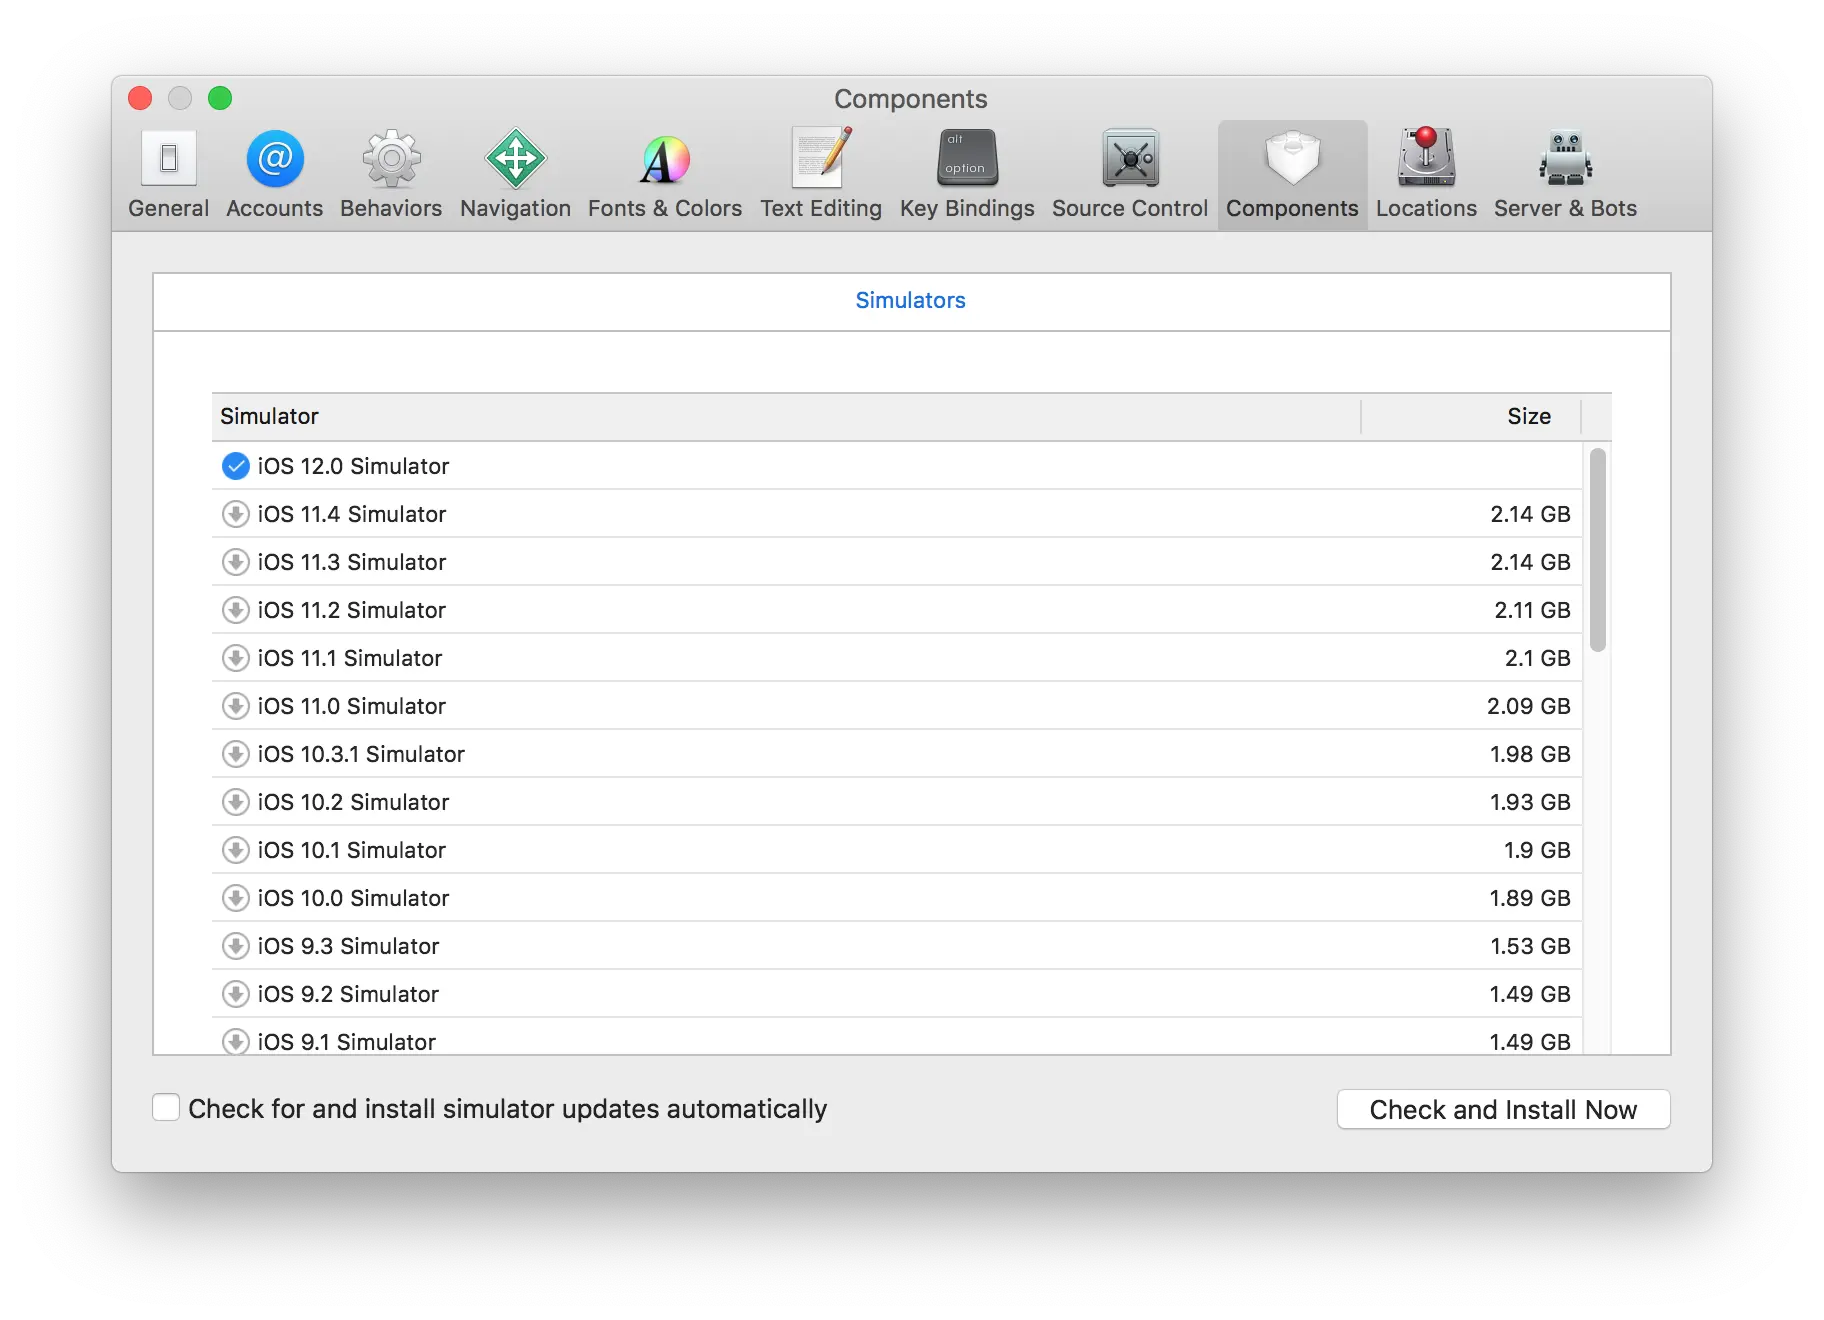Image resolution: width=1824 pixels, height=1320 pixels.
Task: Open the Source Control preferences pane
Action: pyautogui.click(x=1129, y=174)
